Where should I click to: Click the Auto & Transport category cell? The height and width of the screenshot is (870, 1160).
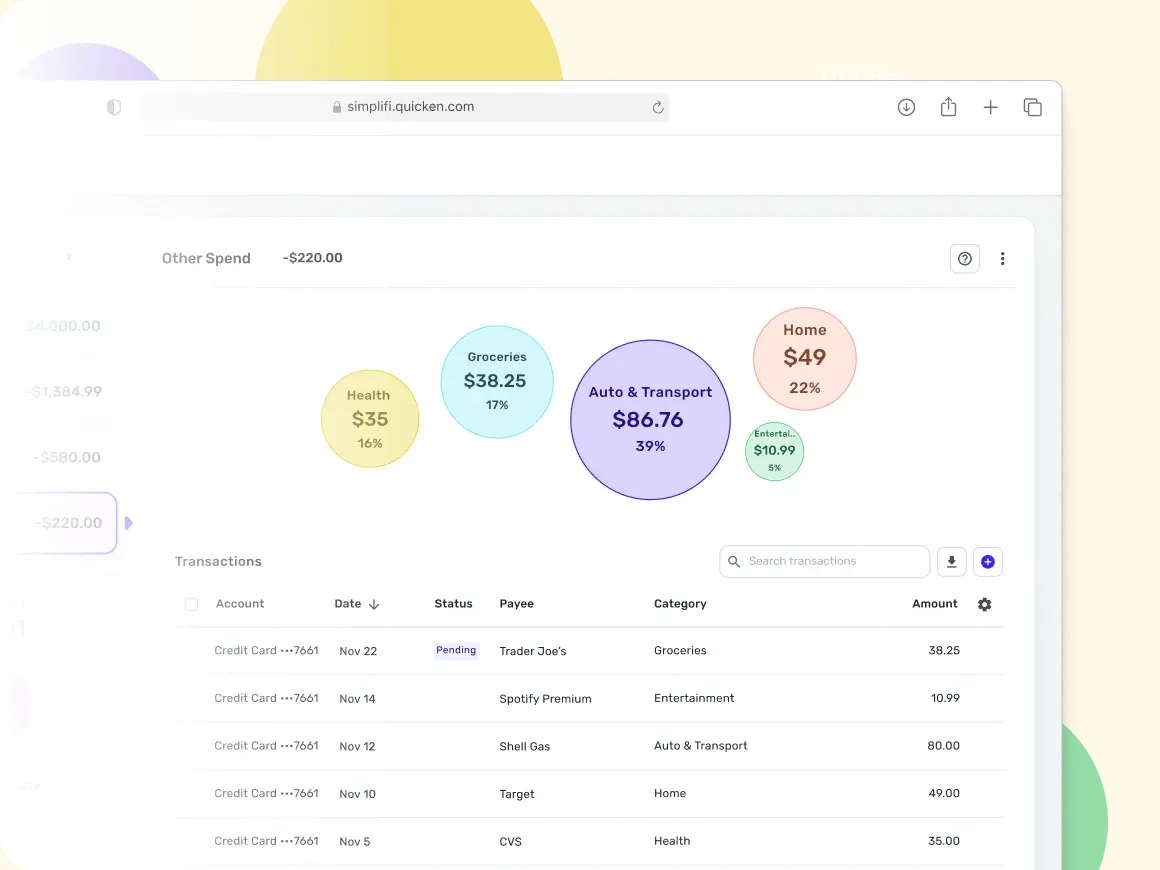tap(701, 746)
